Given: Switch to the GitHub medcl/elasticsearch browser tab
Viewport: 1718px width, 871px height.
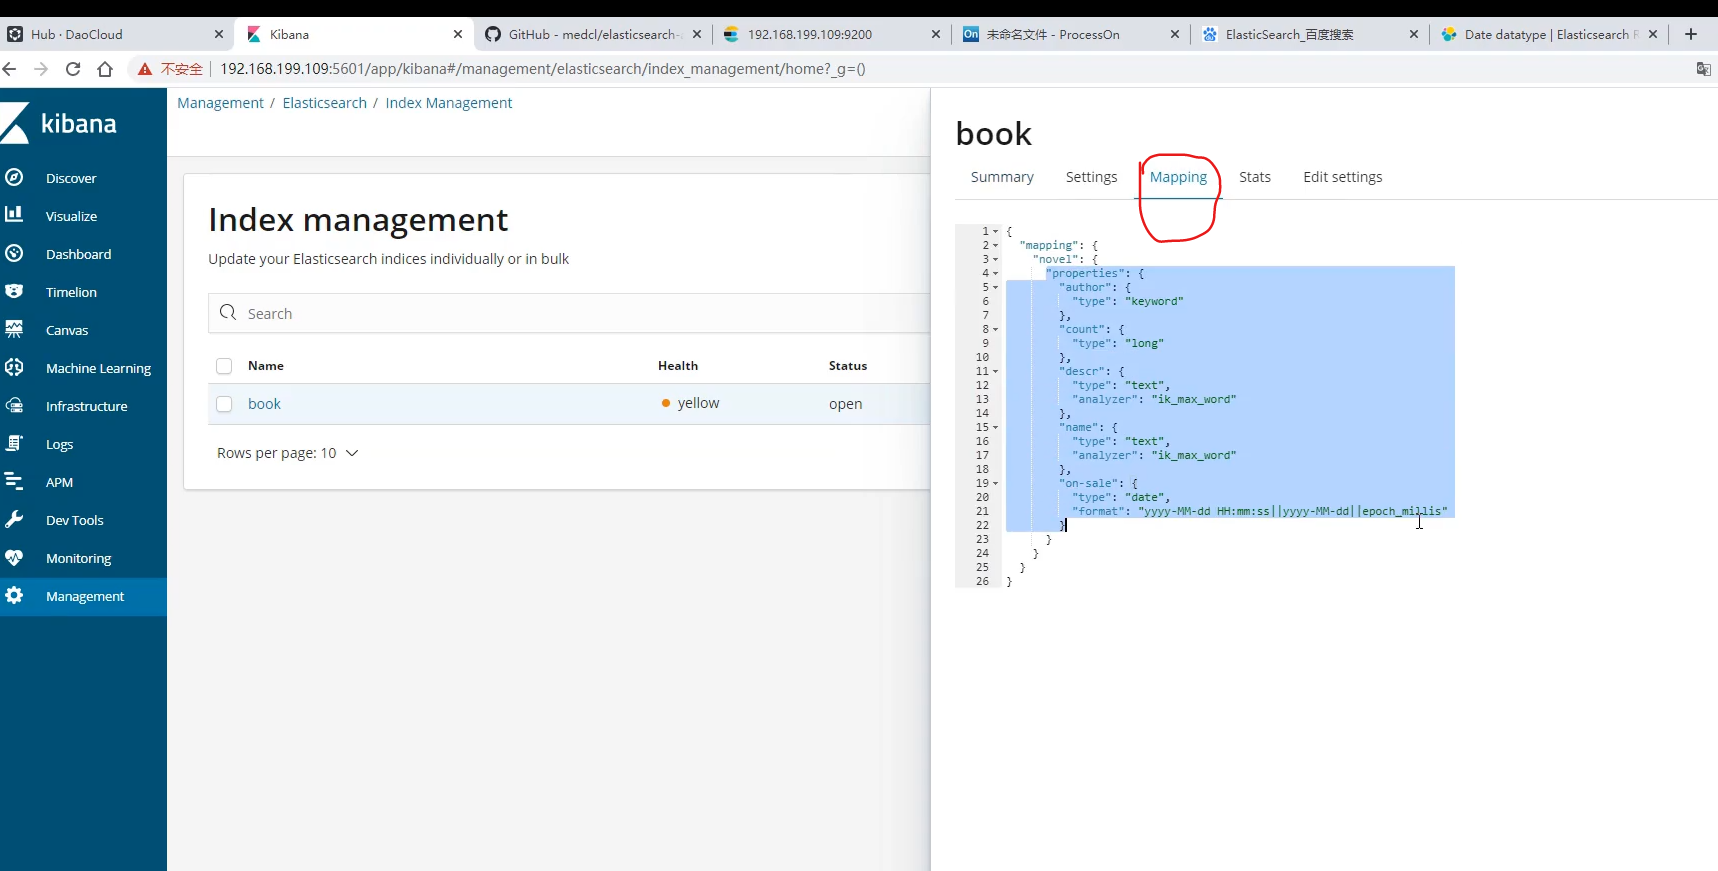Looking at the screenshot, I should coord(592,34).
